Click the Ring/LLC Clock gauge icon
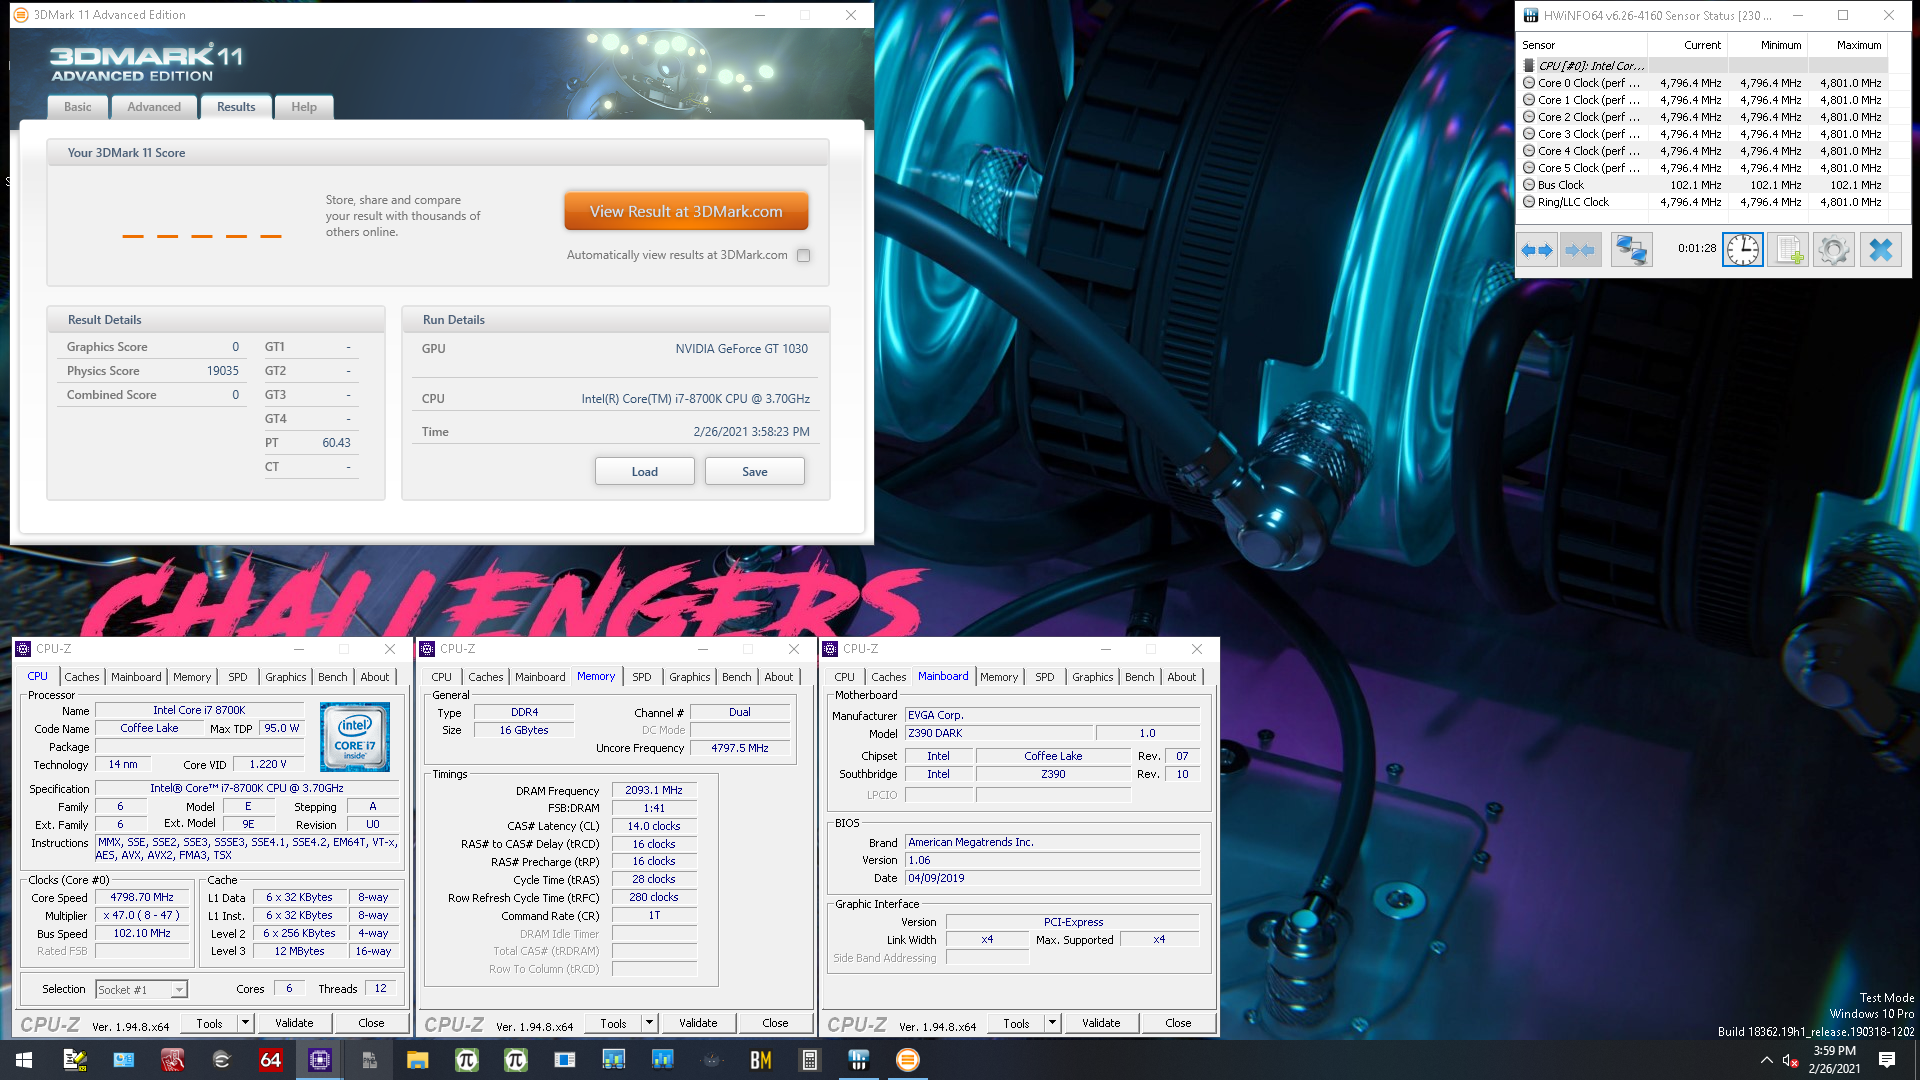The image size is (1920, 1080). tap(1529, 202)
